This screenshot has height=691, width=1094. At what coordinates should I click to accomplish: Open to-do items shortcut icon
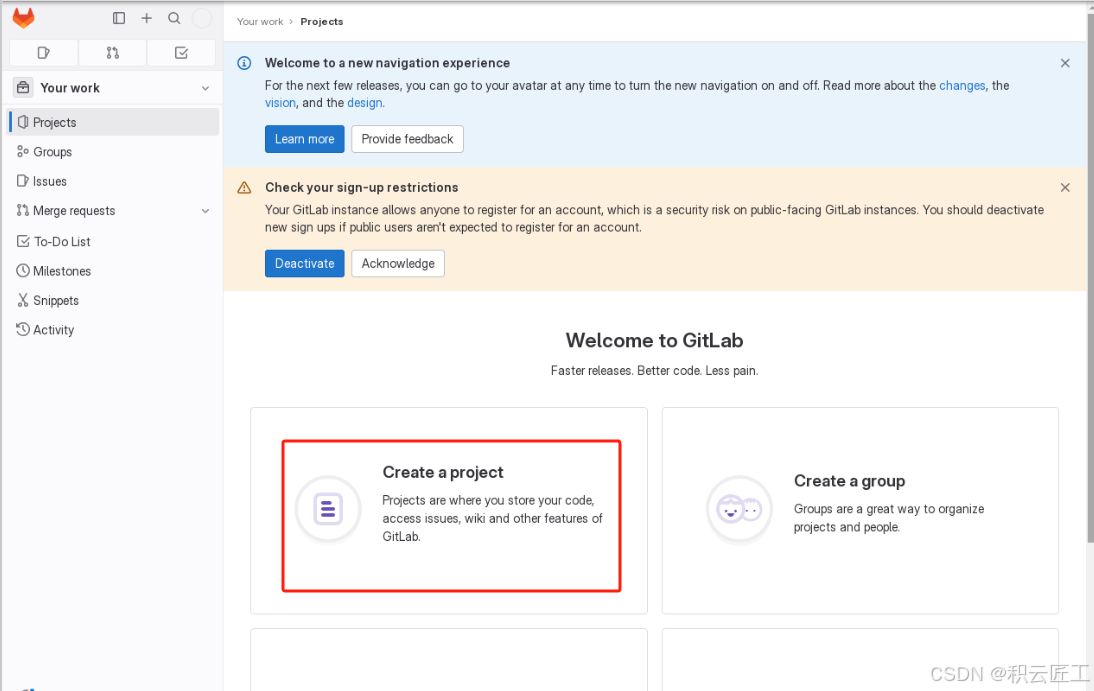pos(181,52)
